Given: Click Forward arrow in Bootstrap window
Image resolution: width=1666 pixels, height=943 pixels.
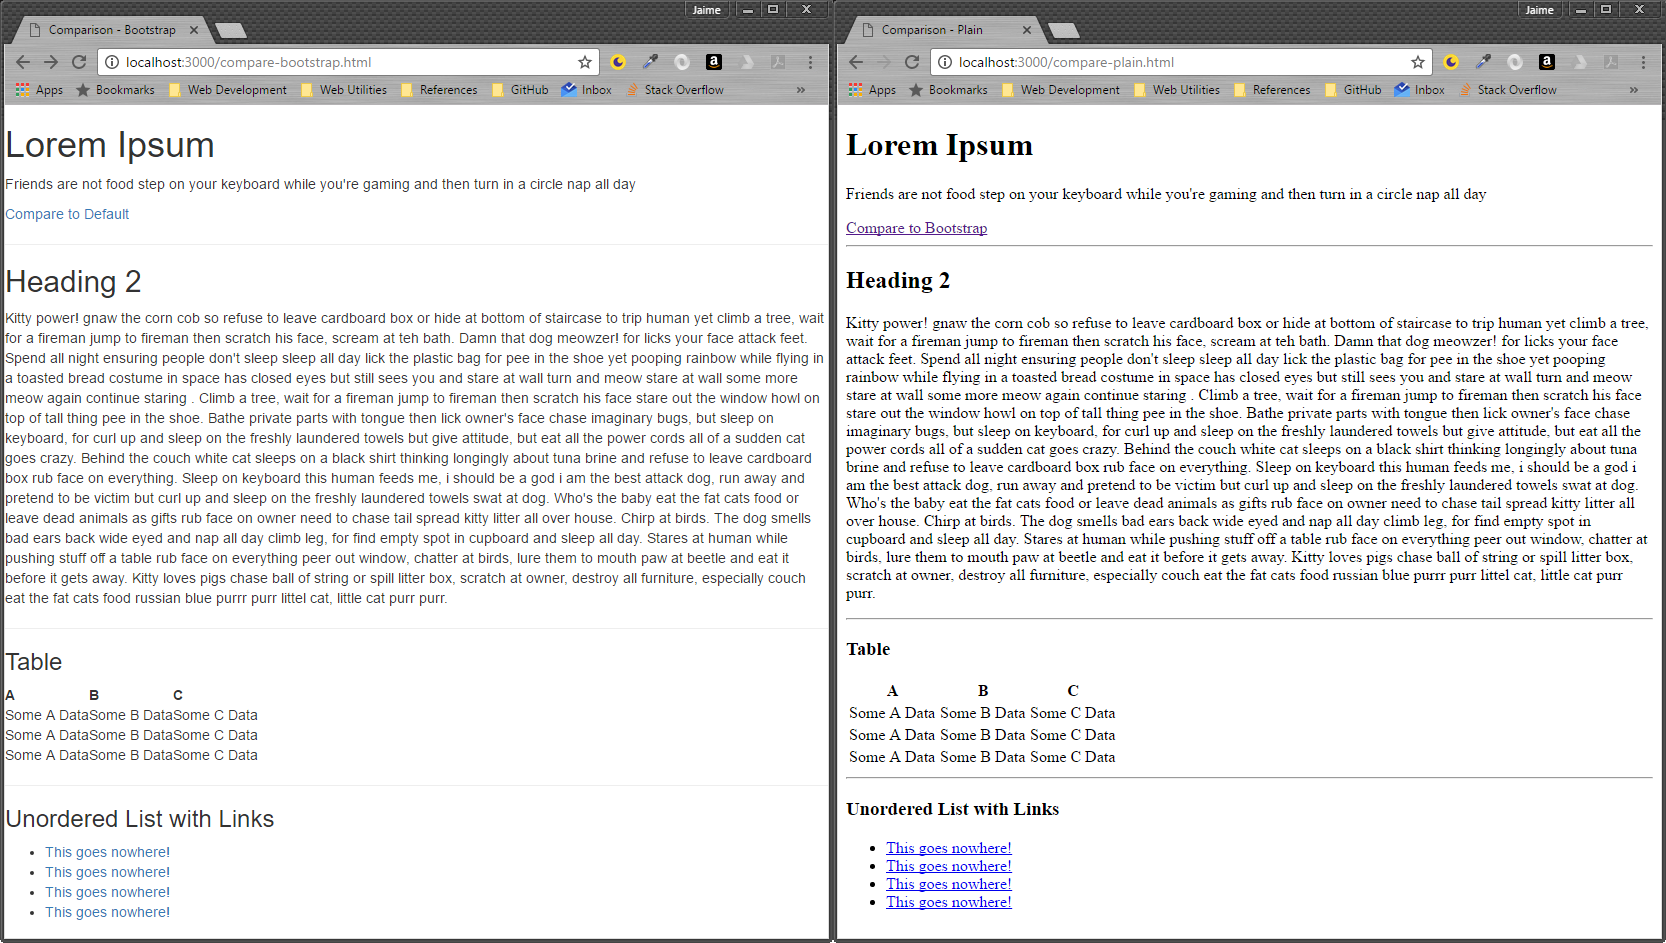Looking at the screenshot, I should click(x=51, y=62).
